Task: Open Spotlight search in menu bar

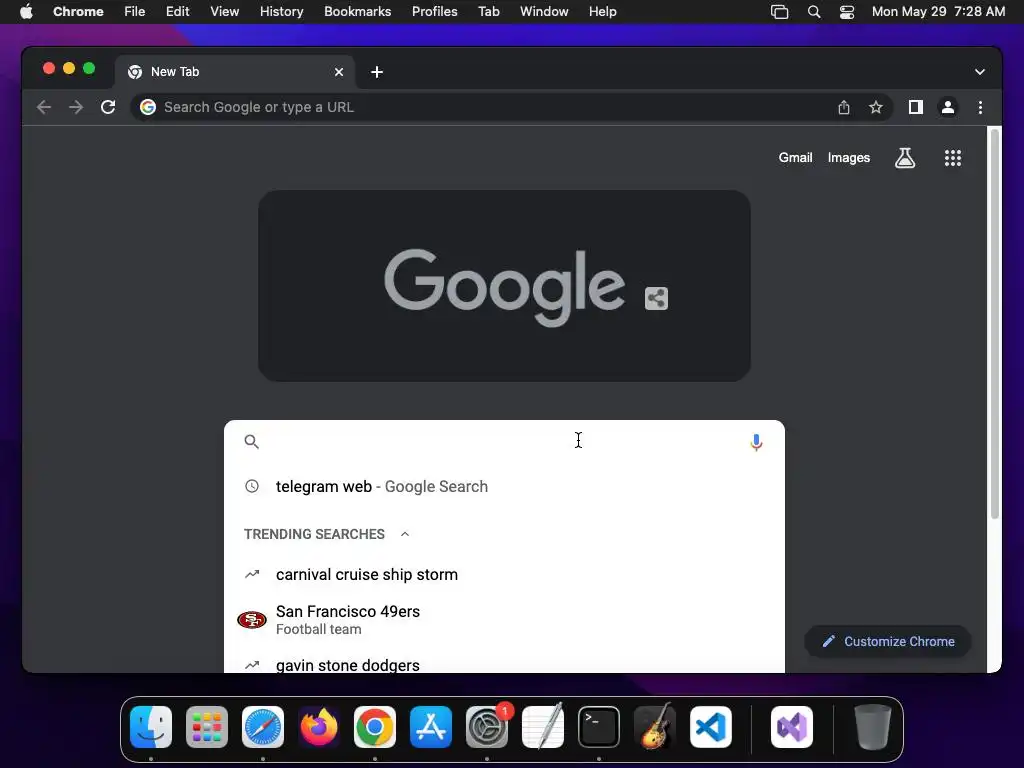Action: point(814,12)
